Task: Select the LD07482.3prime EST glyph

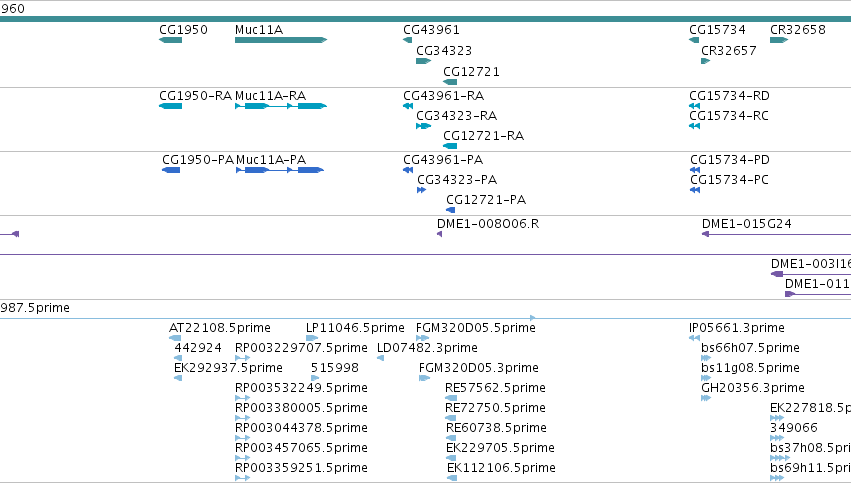Action: (x=380, y=358)
